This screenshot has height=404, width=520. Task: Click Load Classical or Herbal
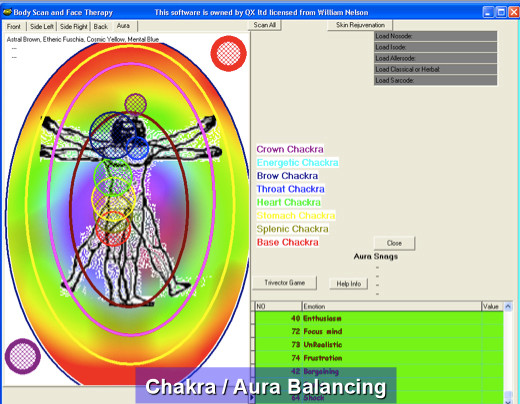pos(435,69)
